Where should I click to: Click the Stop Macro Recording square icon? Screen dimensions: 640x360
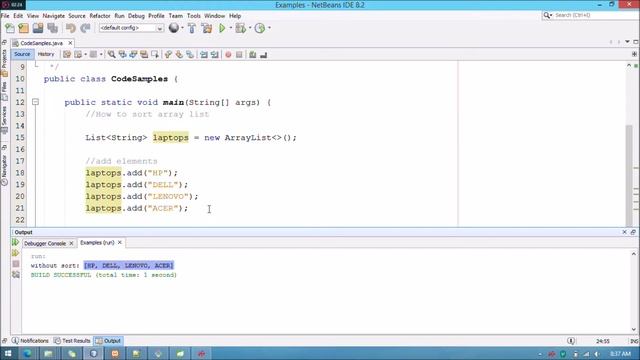point(239,55)
